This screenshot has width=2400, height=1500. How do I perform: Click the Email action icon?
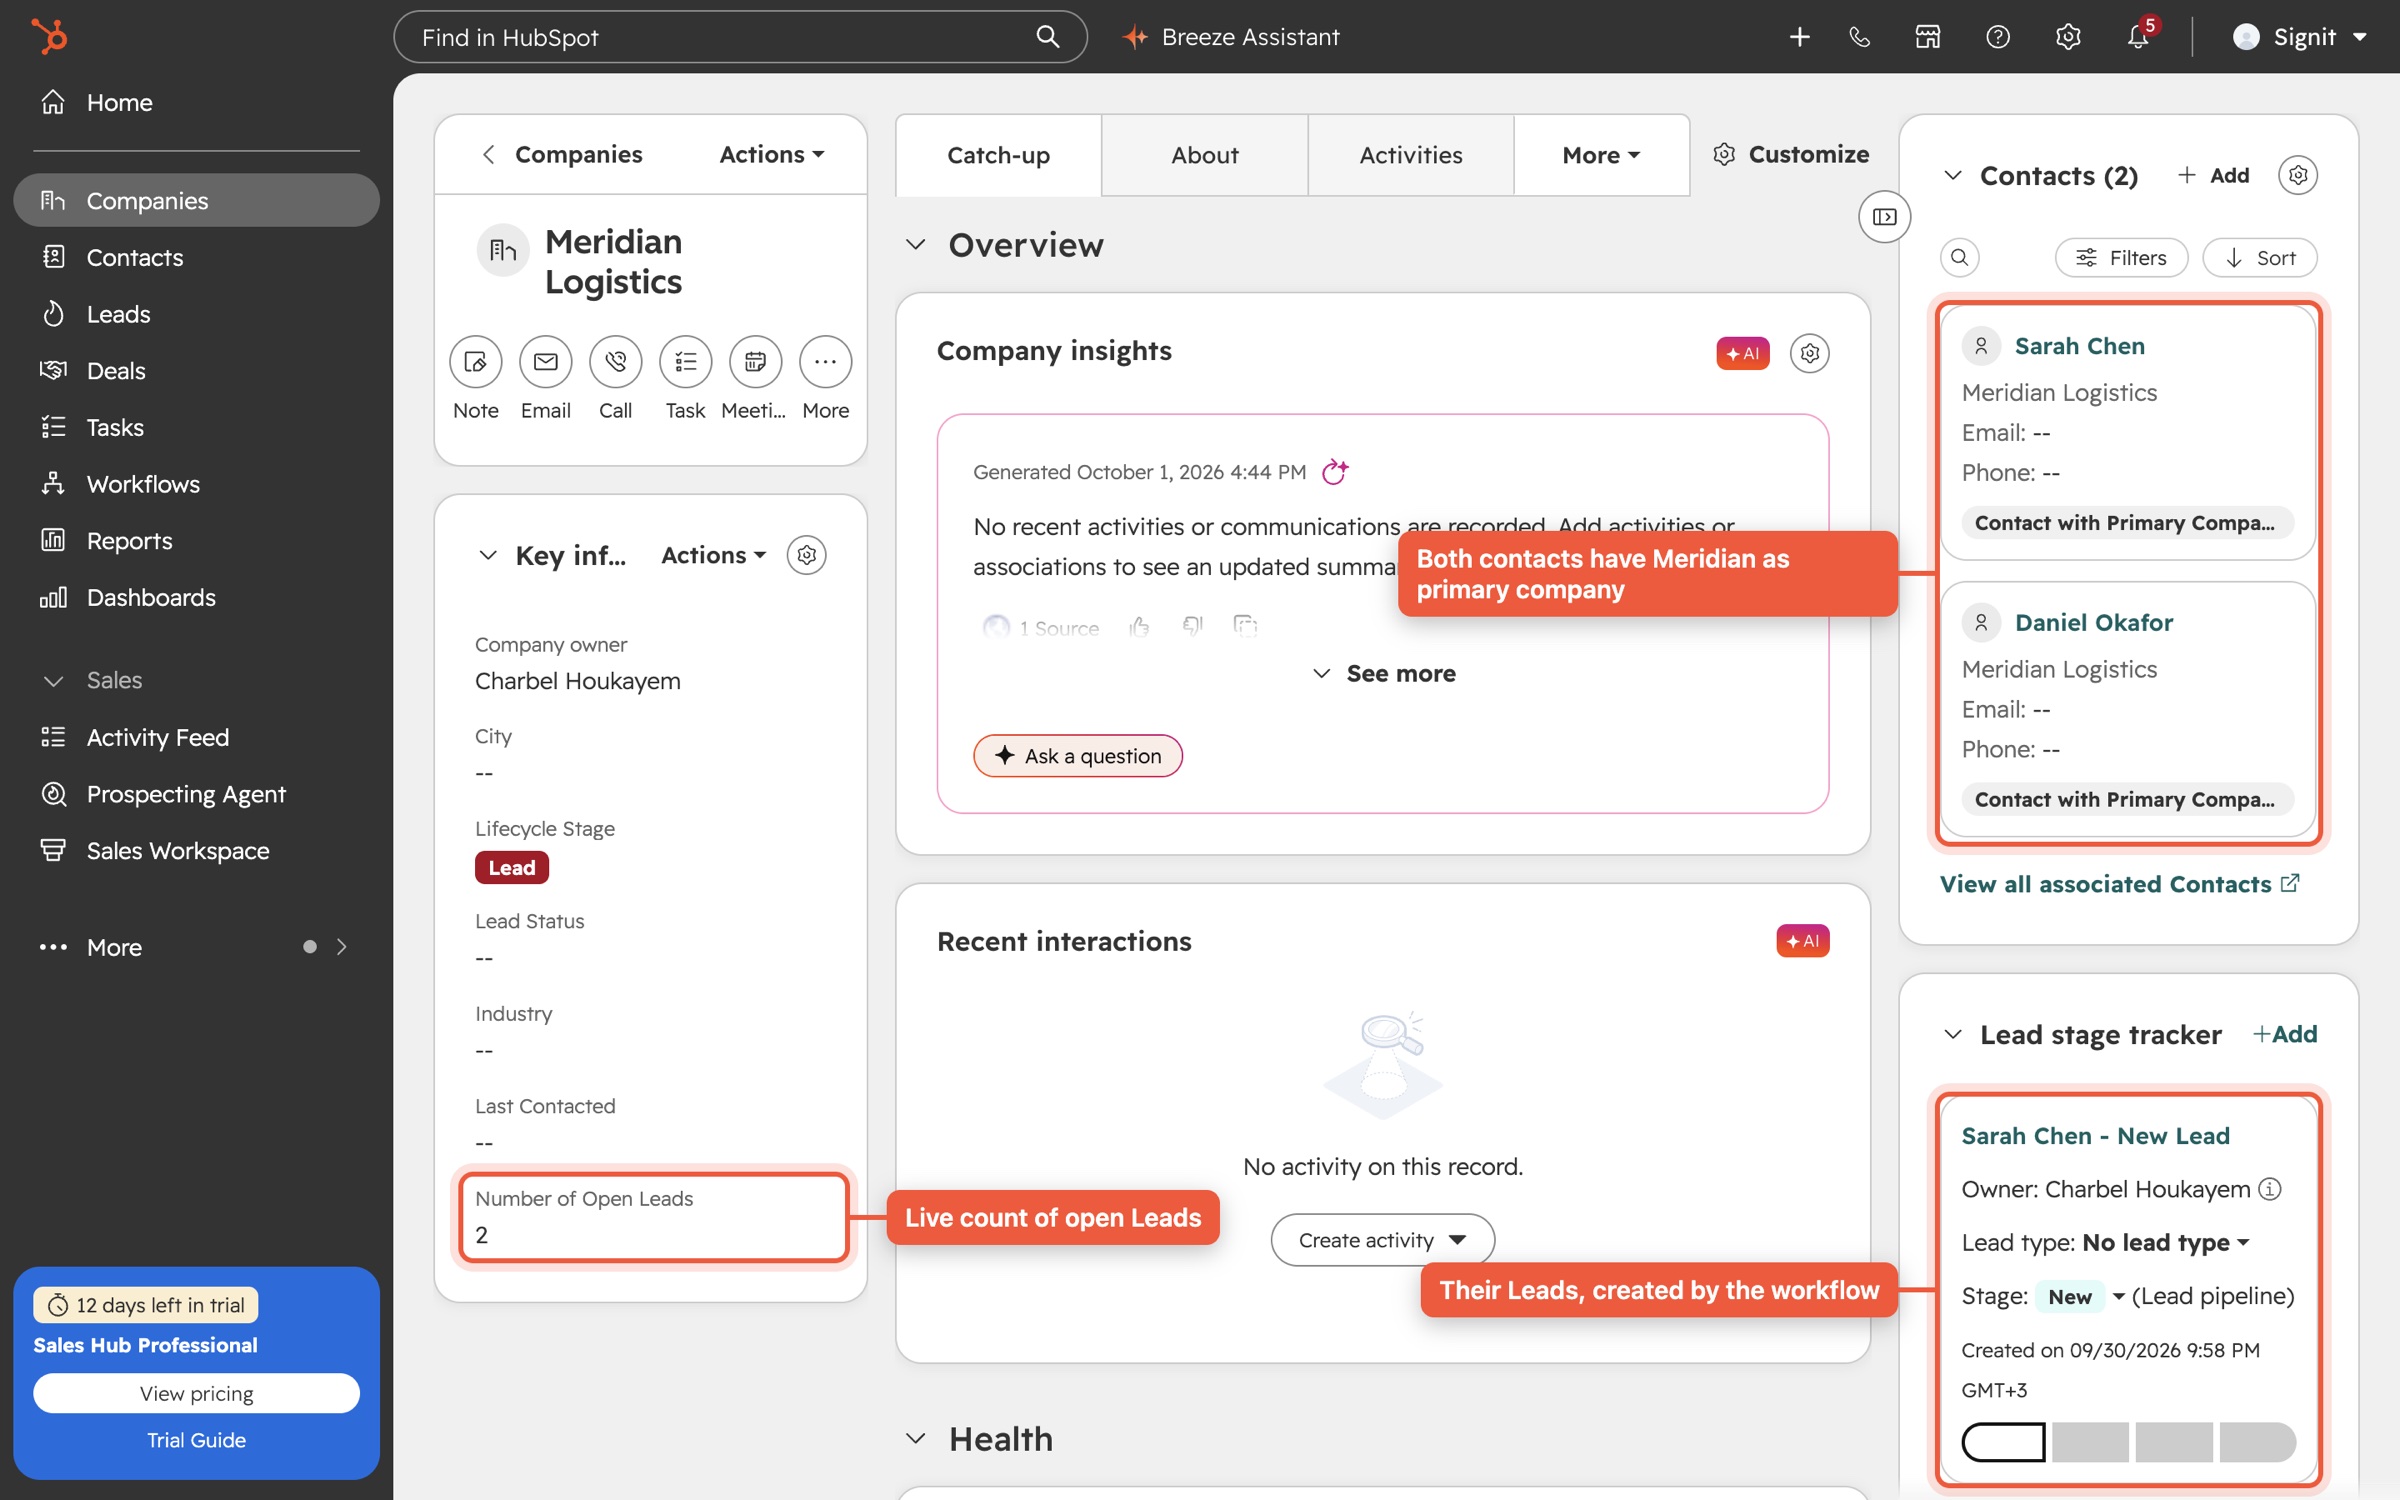[x=545, y=361]
